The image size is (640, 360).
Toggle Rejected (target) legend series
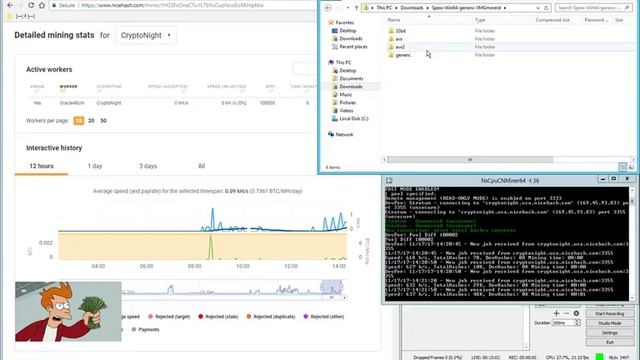[x=169, y=317]
